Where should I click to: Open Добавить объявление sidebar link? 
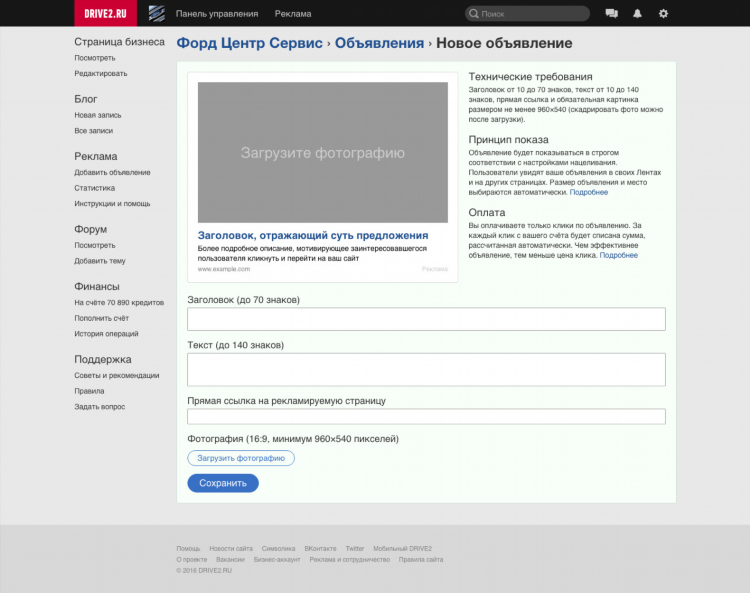(112, 173)
